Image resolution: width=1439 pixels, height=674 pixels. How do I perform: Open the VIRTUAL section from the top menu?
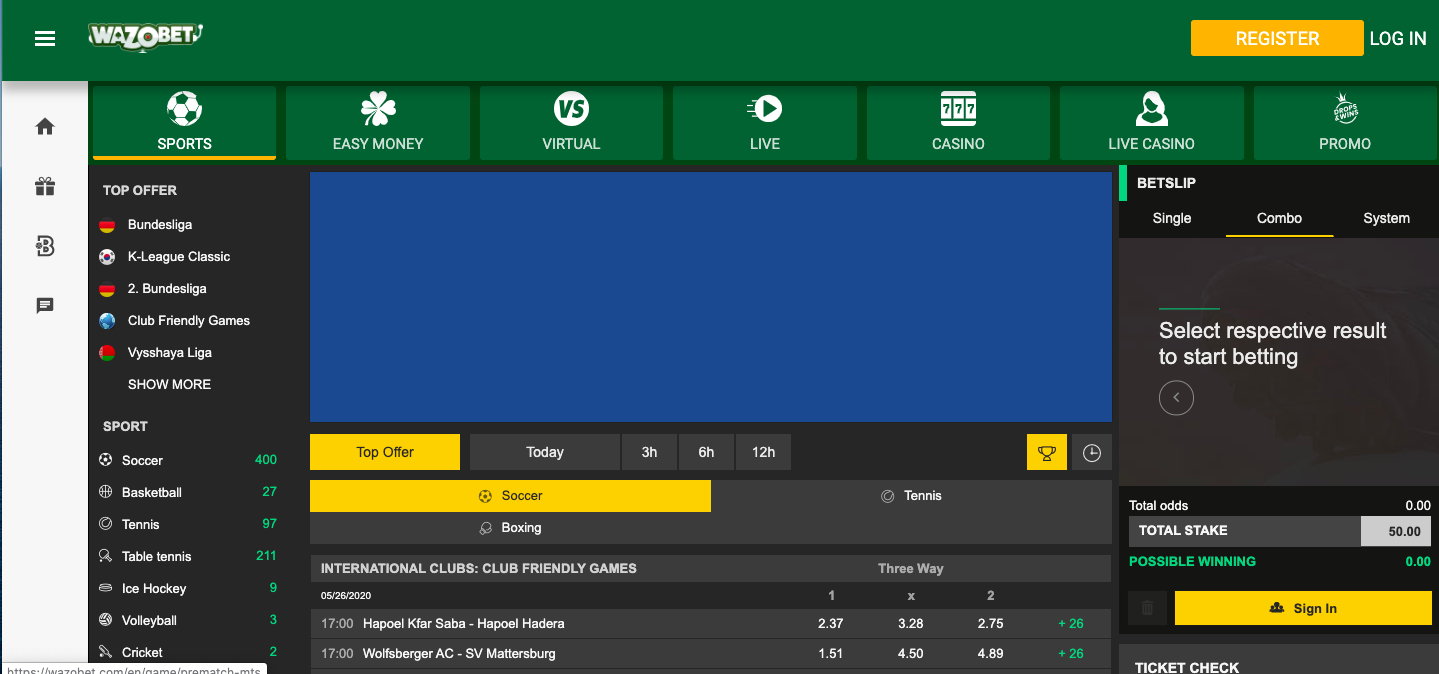click(x=570, y=122)
